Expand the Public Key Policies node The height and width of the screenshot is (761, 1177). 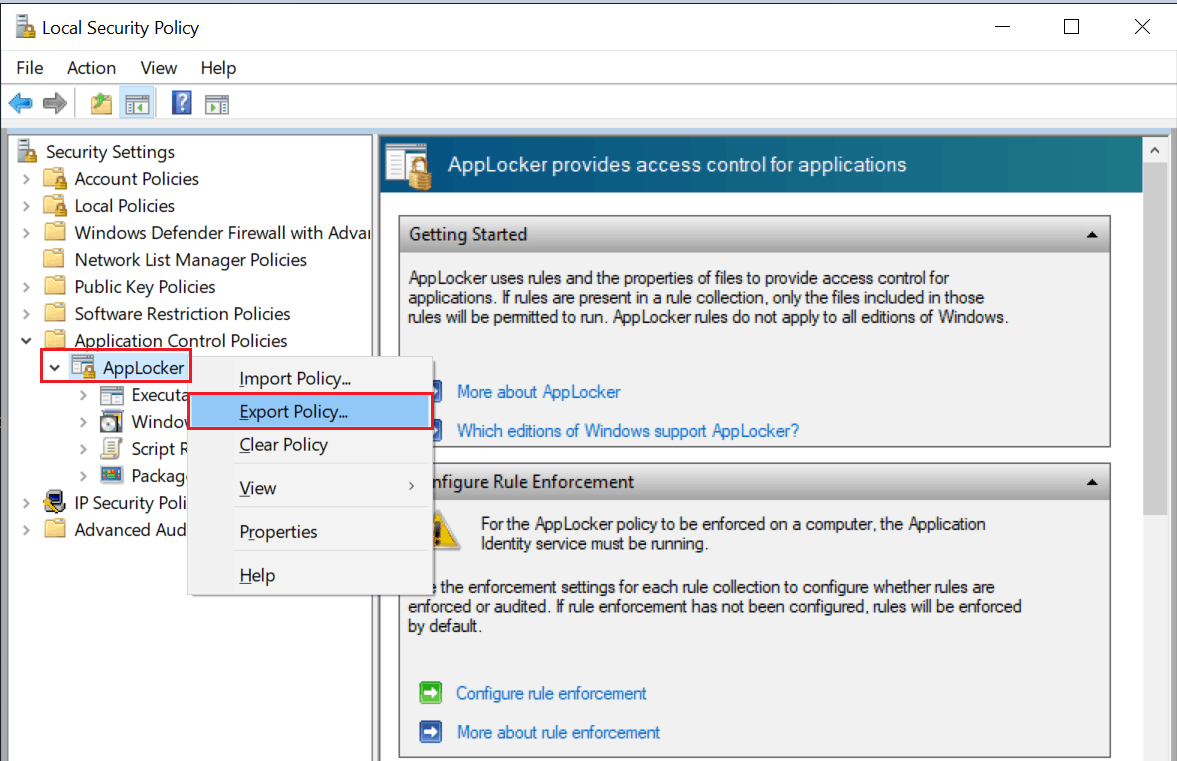pyautogui.click(x=26, y=287)
